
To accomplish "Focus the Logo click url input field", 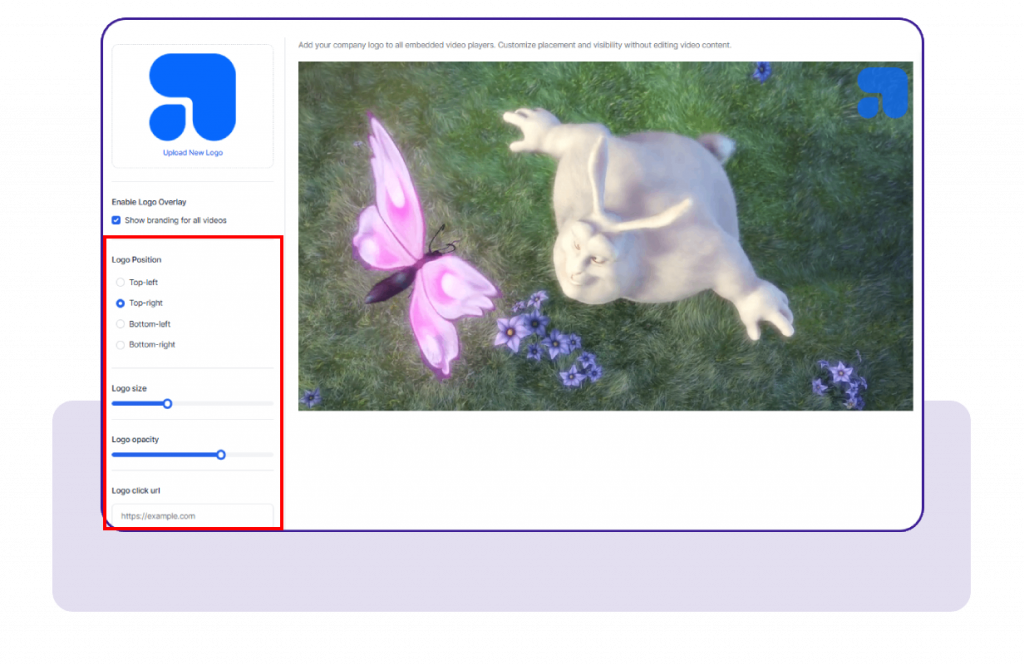I will 192,516.
